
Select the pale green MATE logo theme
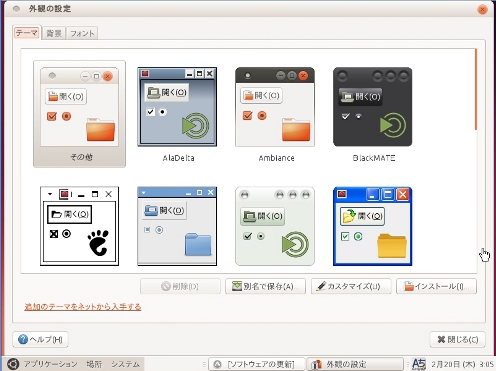275,226
